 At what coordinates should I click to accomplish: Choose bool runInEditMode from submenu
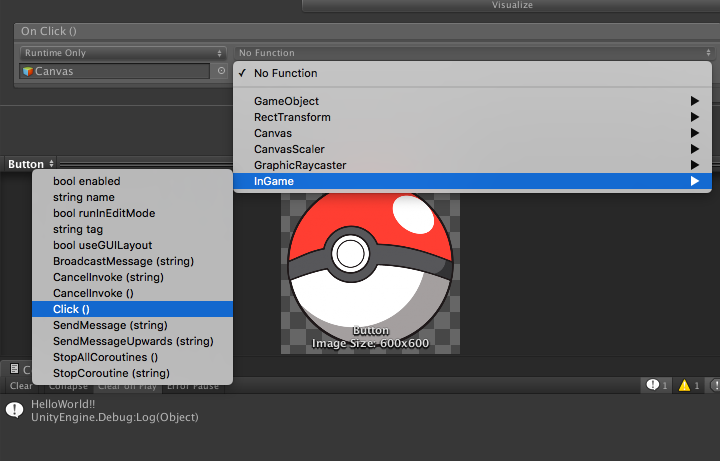coord(132,213)
